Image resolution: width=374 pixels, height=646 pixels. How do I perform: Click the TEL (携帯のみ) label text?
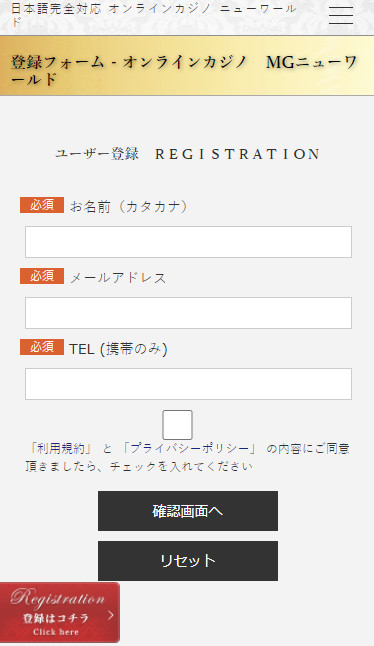tap(118, 349)
